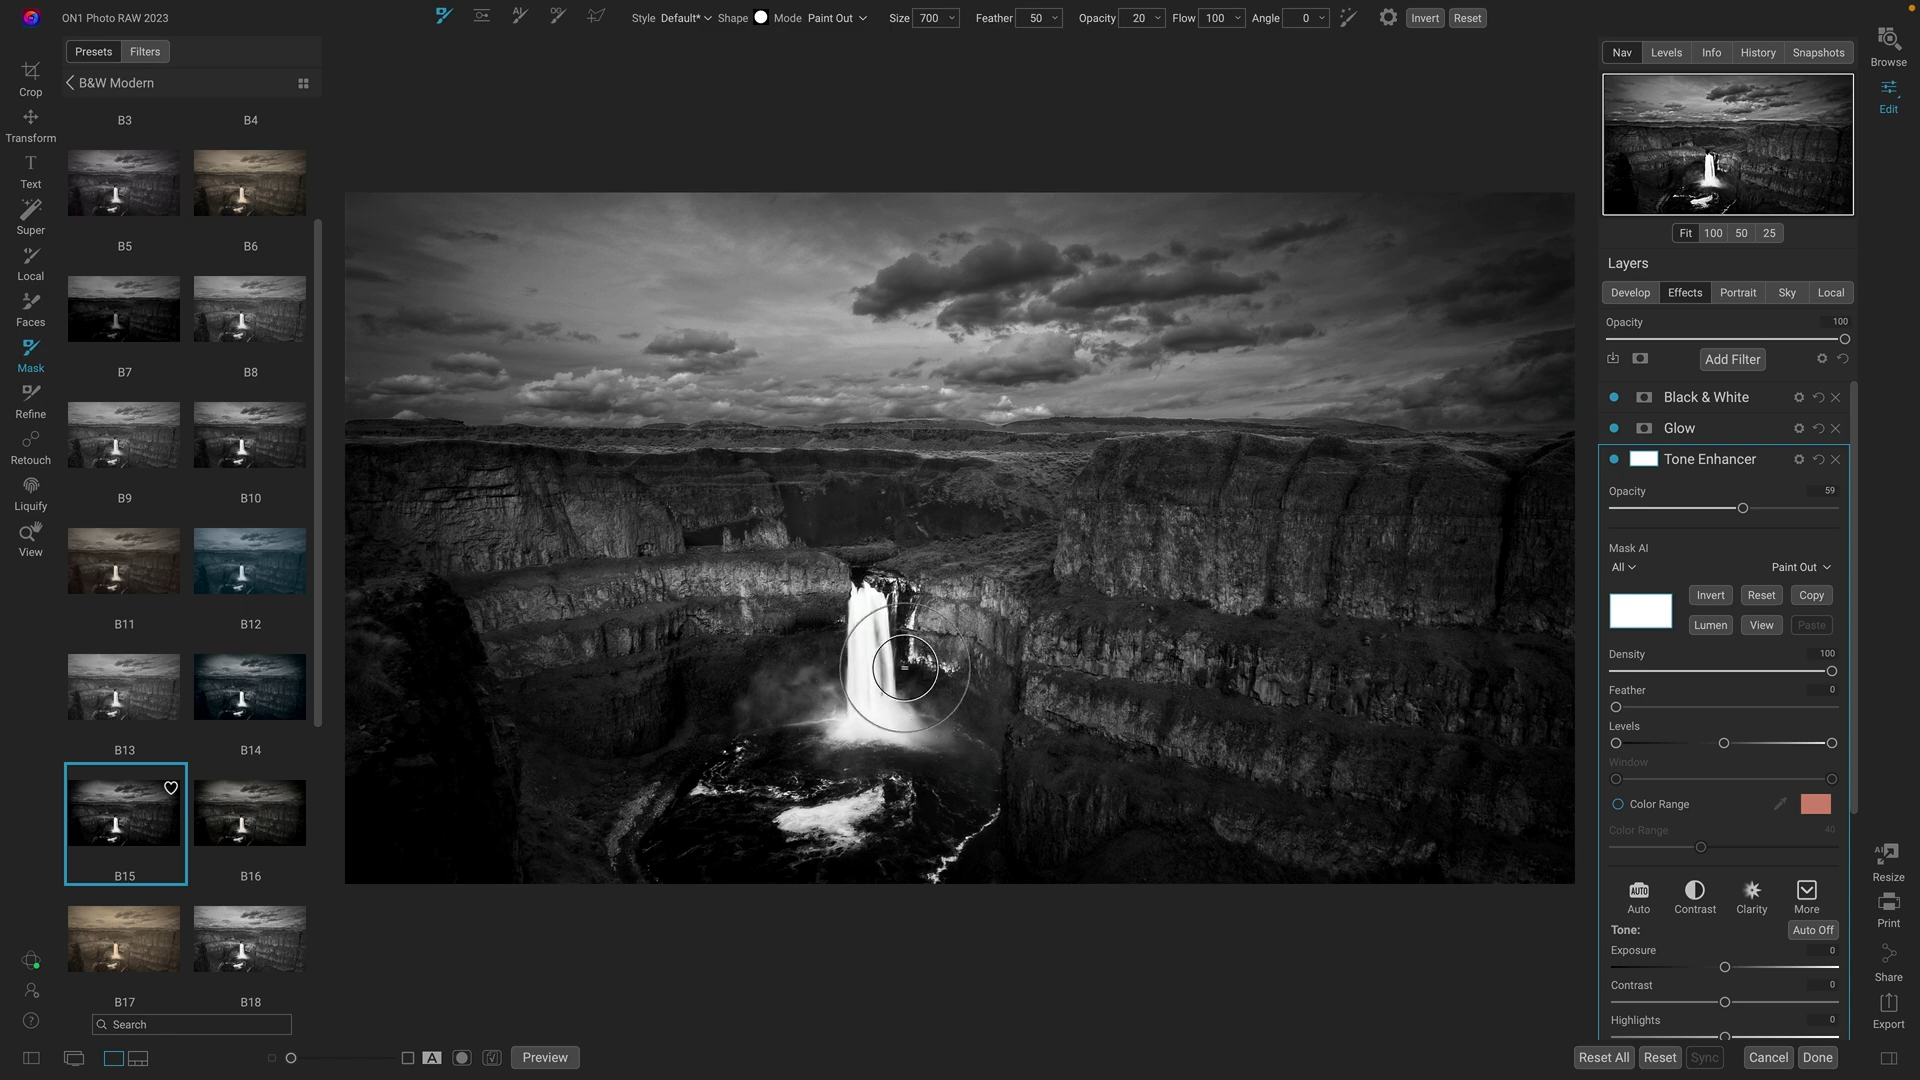Open the Liquify tool
This screenshot has width=1920, height=1080.
tap(31, 486)
